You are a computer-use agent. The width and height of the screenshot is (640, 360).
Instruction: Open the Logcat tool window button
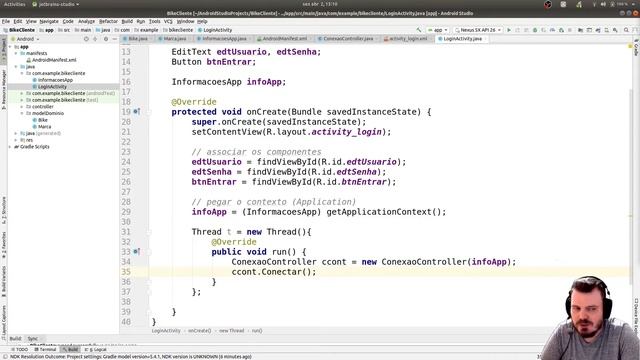tap(96, 349)
